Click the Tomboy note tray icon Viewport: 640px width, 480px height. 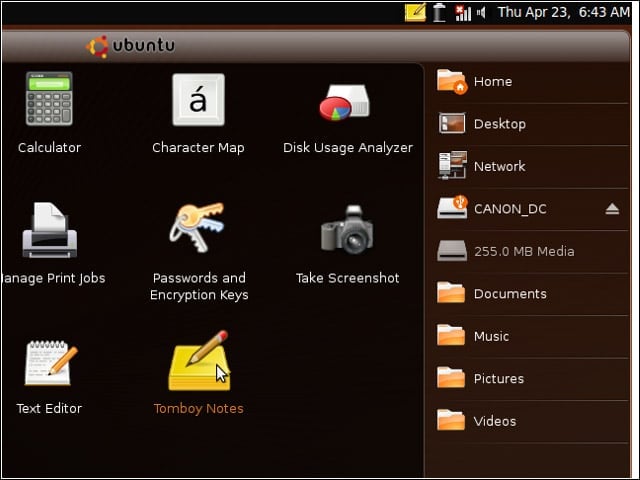pos(415,12)
